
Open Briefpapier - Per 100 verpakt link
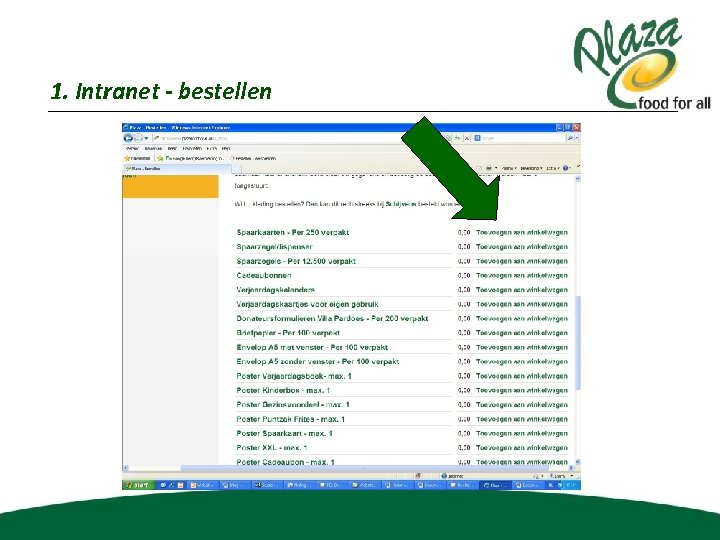(288, 332)
